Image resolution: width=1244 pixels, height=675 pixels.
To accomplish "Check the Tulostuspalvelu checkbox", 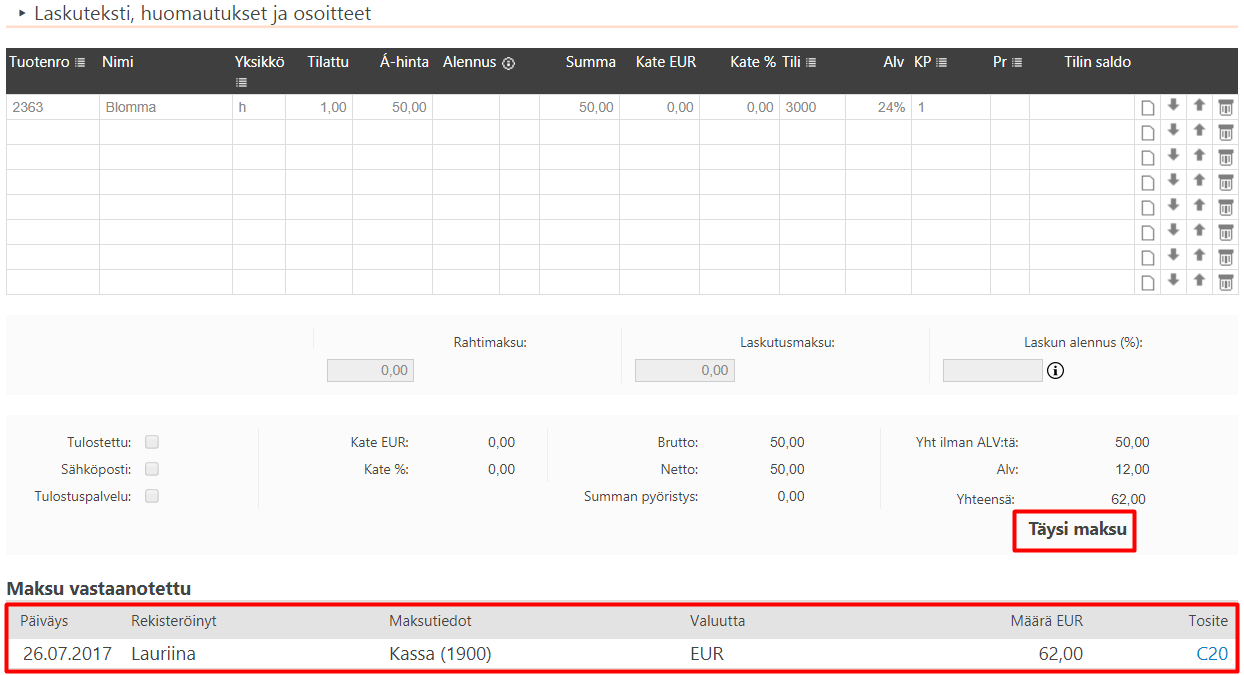I will (152, 496).
